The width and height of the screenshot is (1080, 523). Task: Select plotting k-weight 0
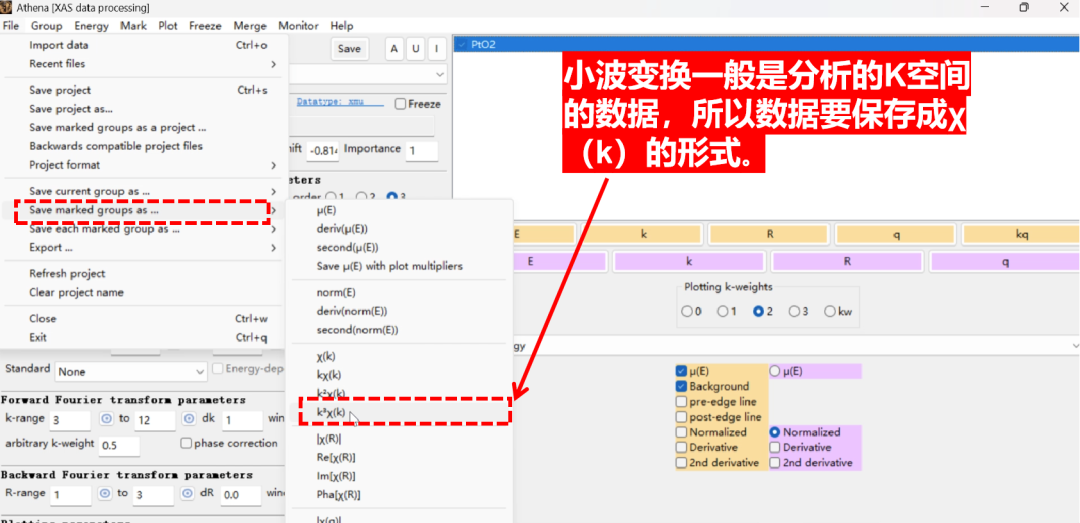pyautogui.click(x=687, y=311)
